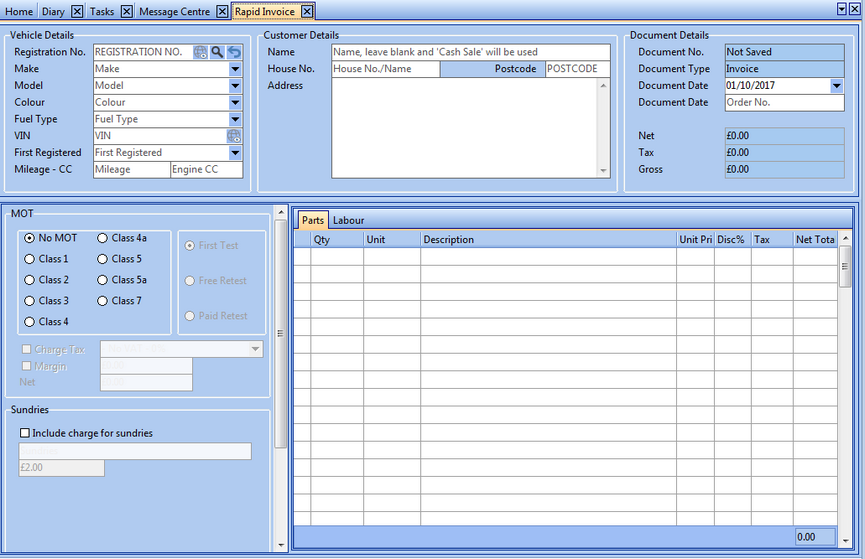Image resolution: width=865 pixels, height=559 pixels.
Task: Close the Rapid Invoice tab
Action: [307, 11]
